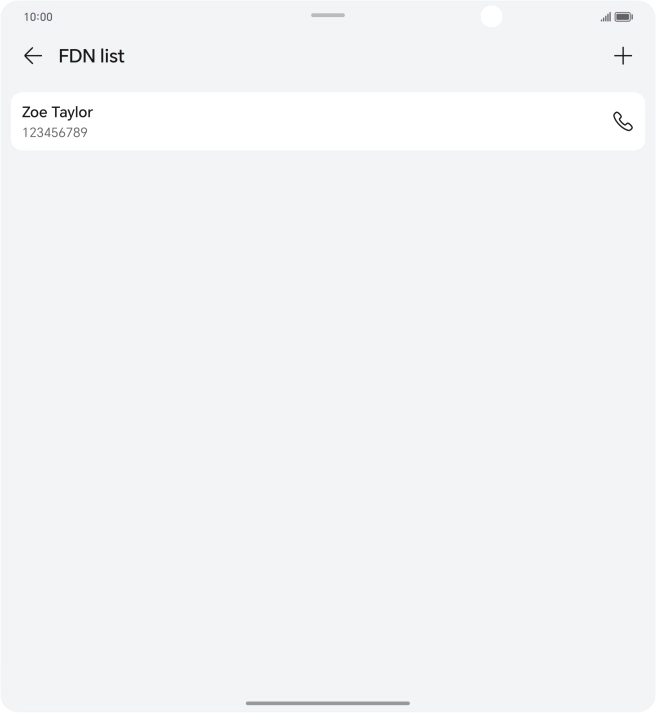Tap the top pill-shaped drag handle

[328, 15]
